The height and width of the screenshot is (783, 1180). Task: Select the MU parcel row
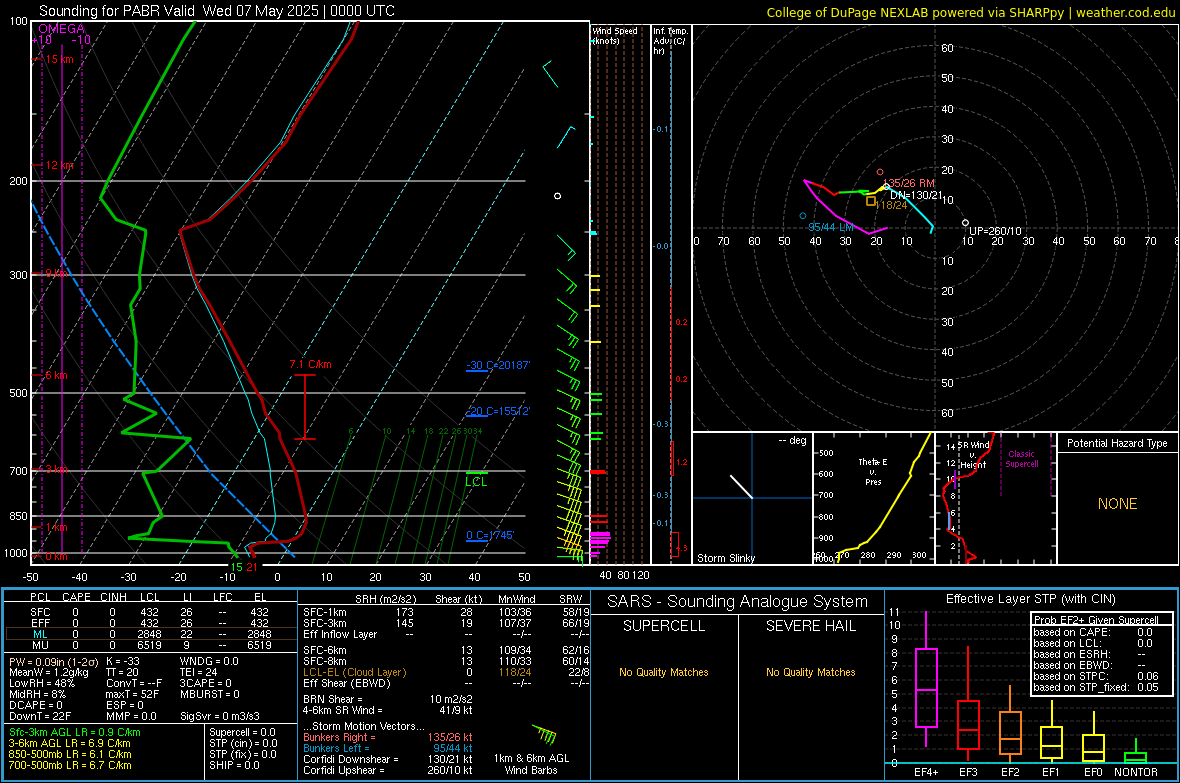click(149, 645)
